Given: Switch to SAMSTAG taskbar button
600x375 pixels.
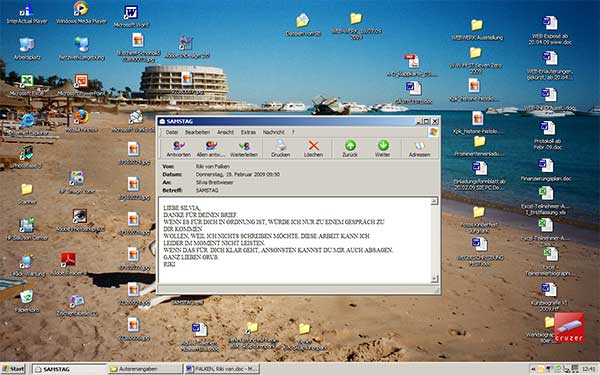Looking at the screenshot, I should coord(68,369).
